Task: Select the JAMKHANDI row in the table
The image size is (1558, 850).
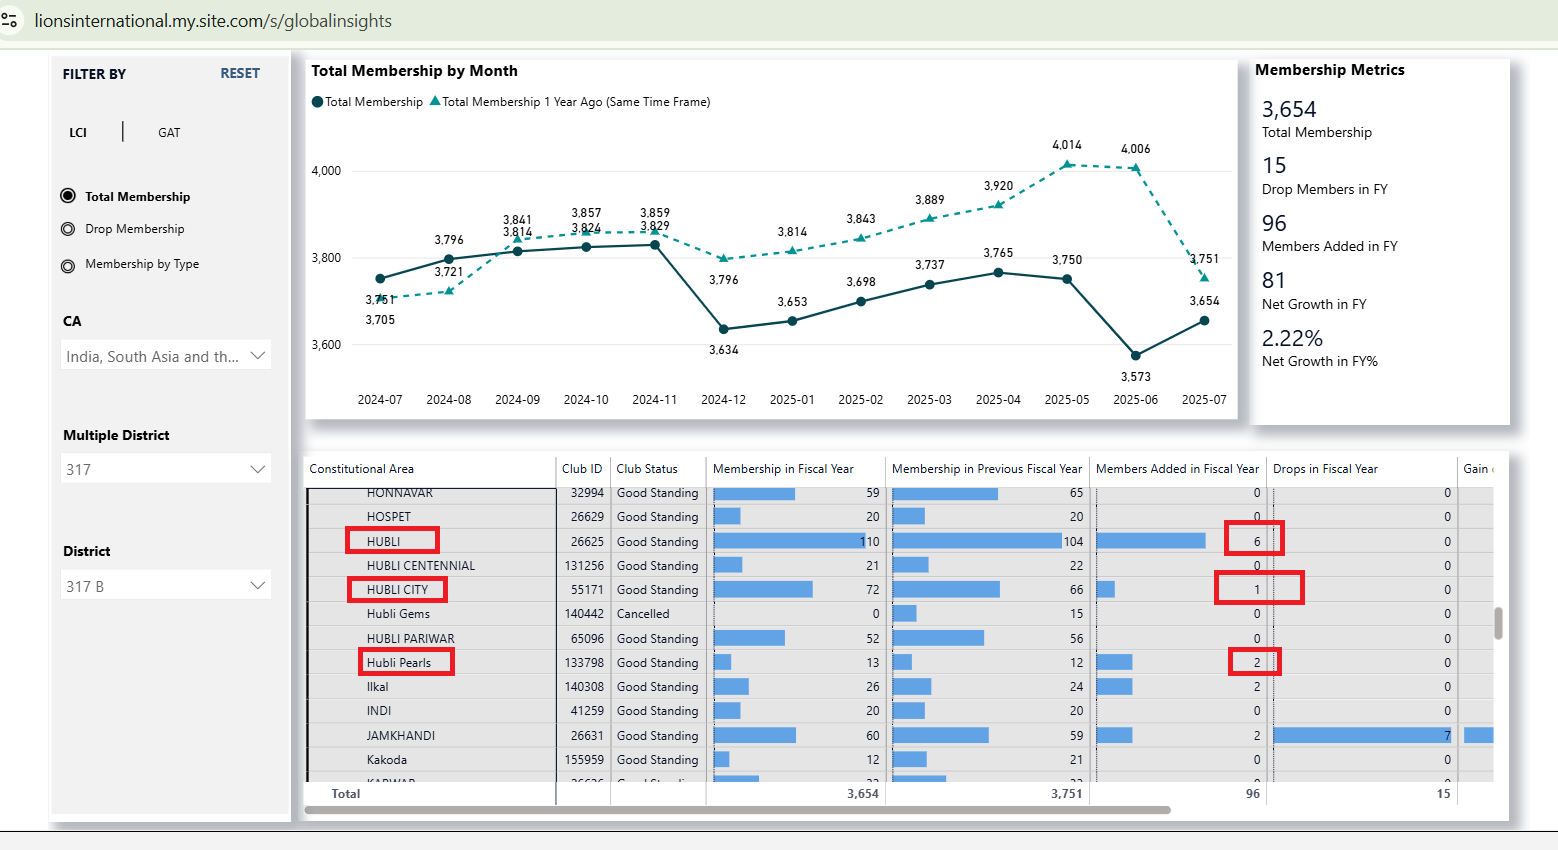Action: click(400, 736)
